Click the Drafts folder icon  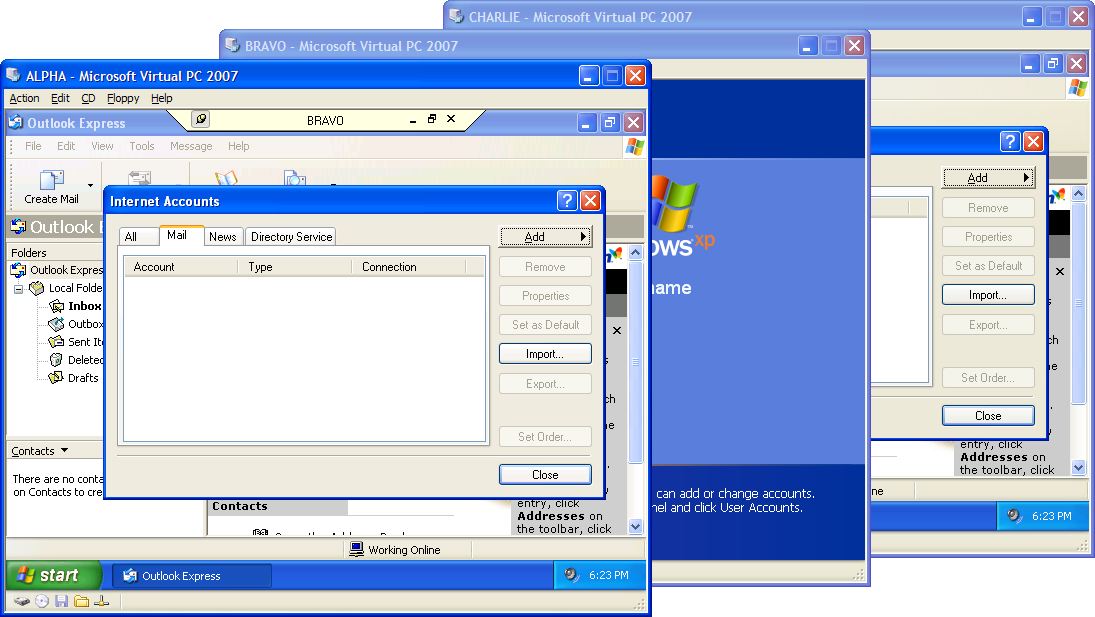[57, 378]
